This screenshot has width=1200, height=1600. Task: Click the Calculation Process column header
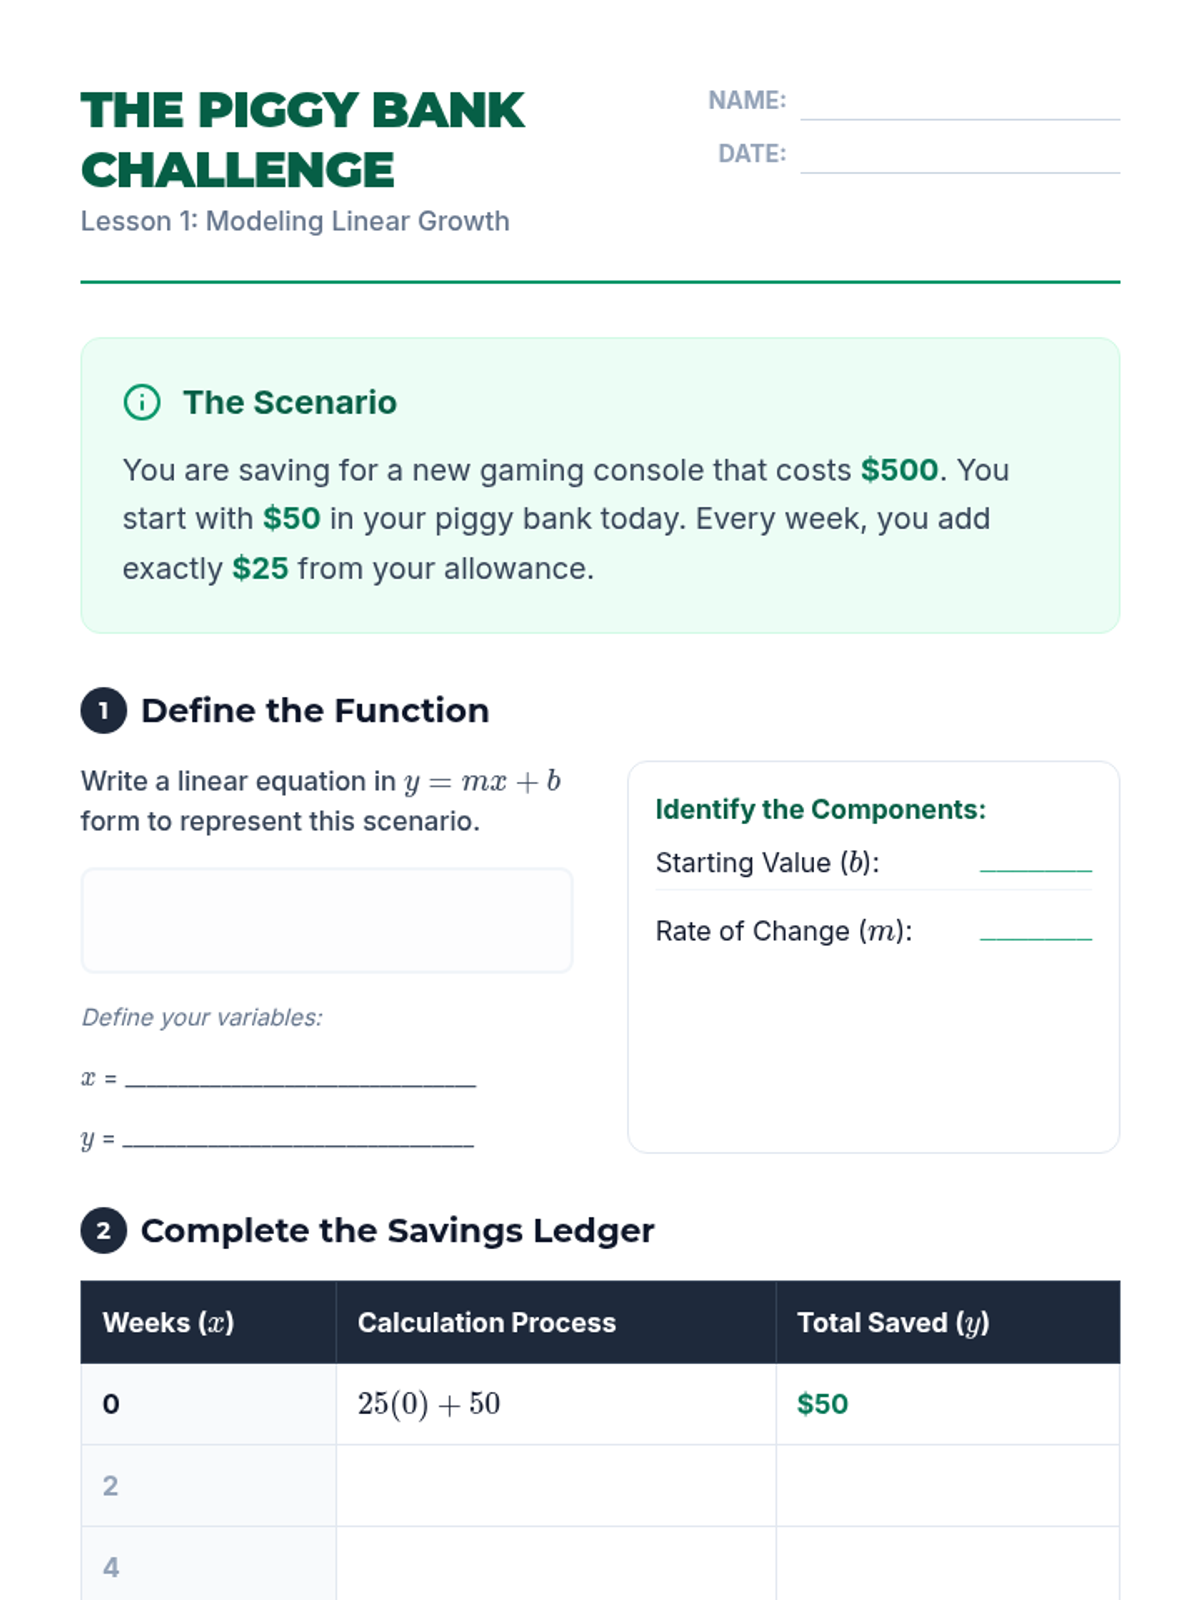(x=487, y=1322)
